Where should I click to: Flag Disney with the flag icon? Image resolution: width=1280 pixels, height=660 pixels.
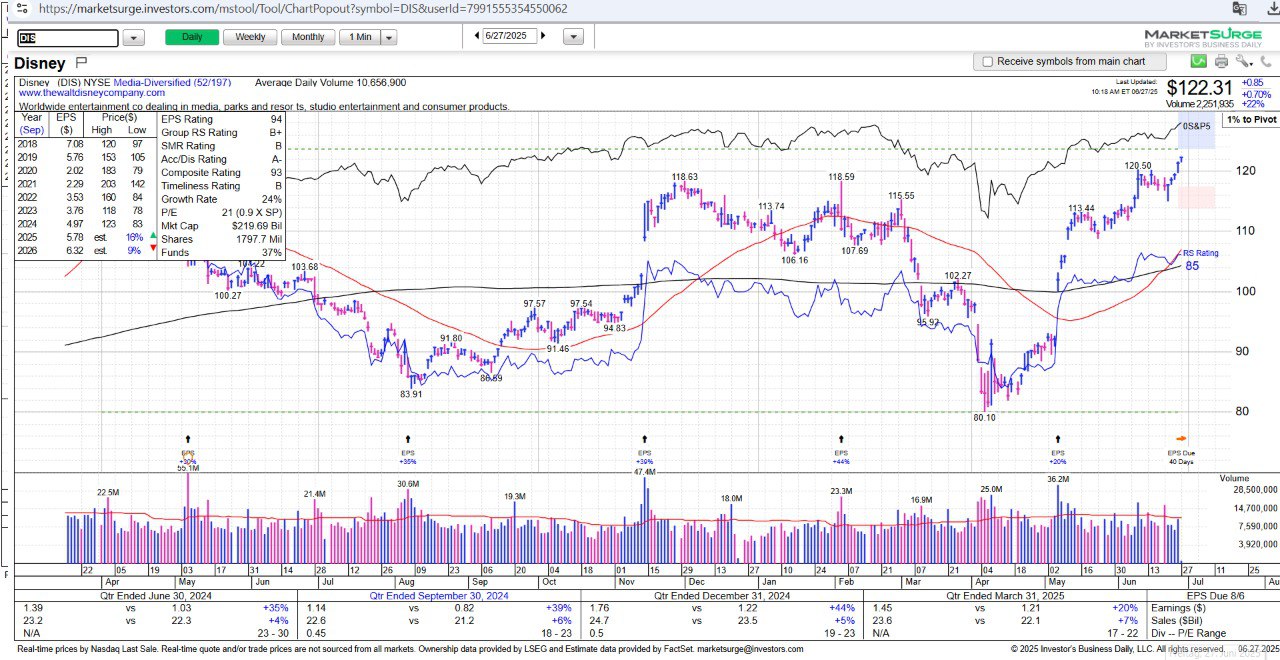(82, 63)
